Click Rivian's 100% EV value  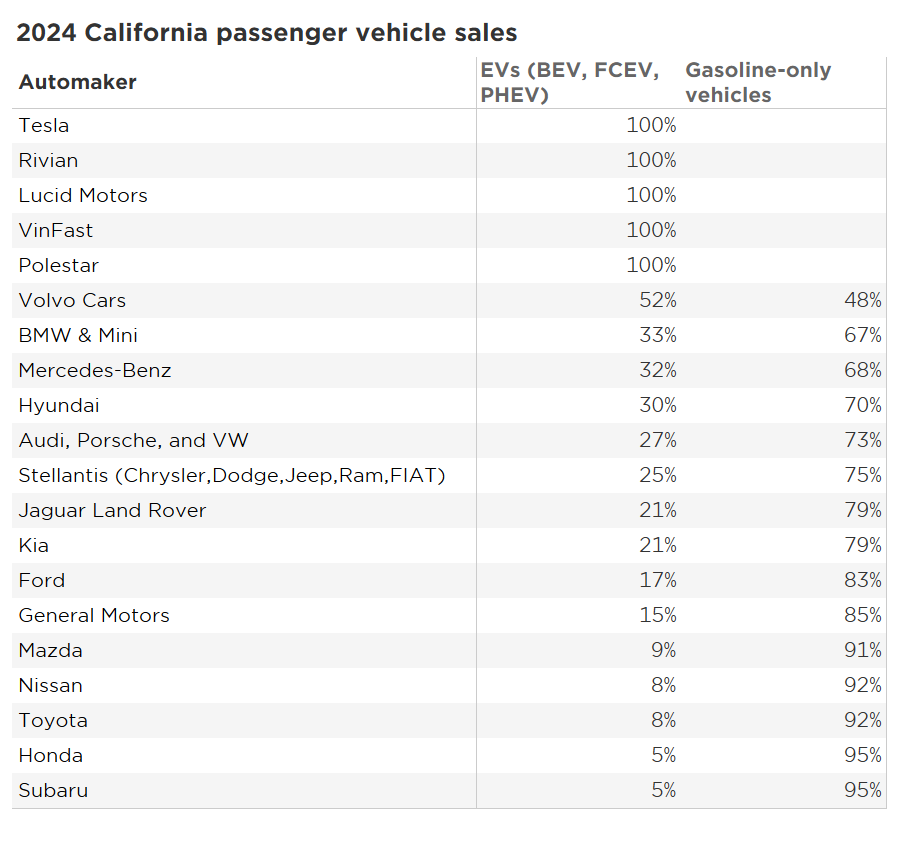(x=651, y=160)
